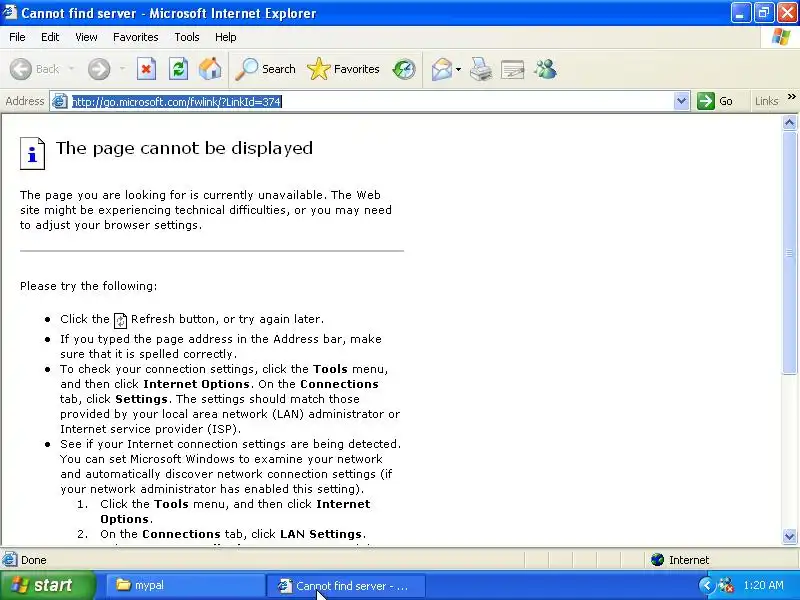The image size is (800, 600).
Task: Click the network connection tray icon
Action: pyautogui.click(x=726, y=585)
